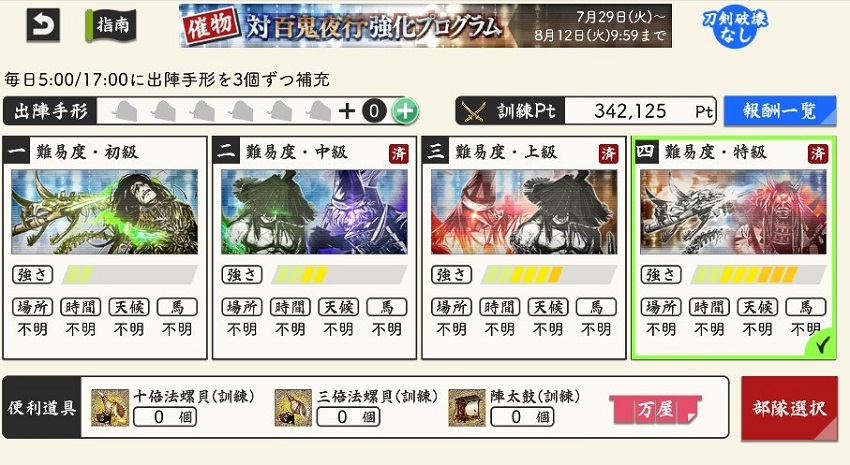
Task: Open the 報酬一覧 rewards list
Action: point(780,111)
